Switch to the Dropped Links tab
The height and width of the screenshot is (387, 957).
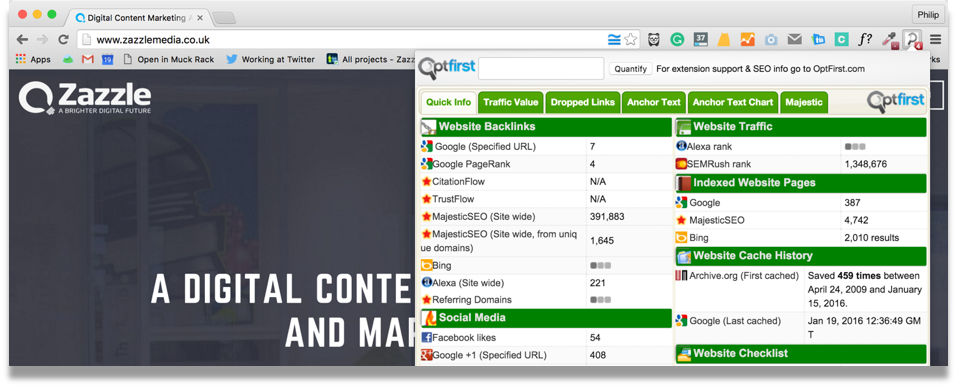pos(583,102)
